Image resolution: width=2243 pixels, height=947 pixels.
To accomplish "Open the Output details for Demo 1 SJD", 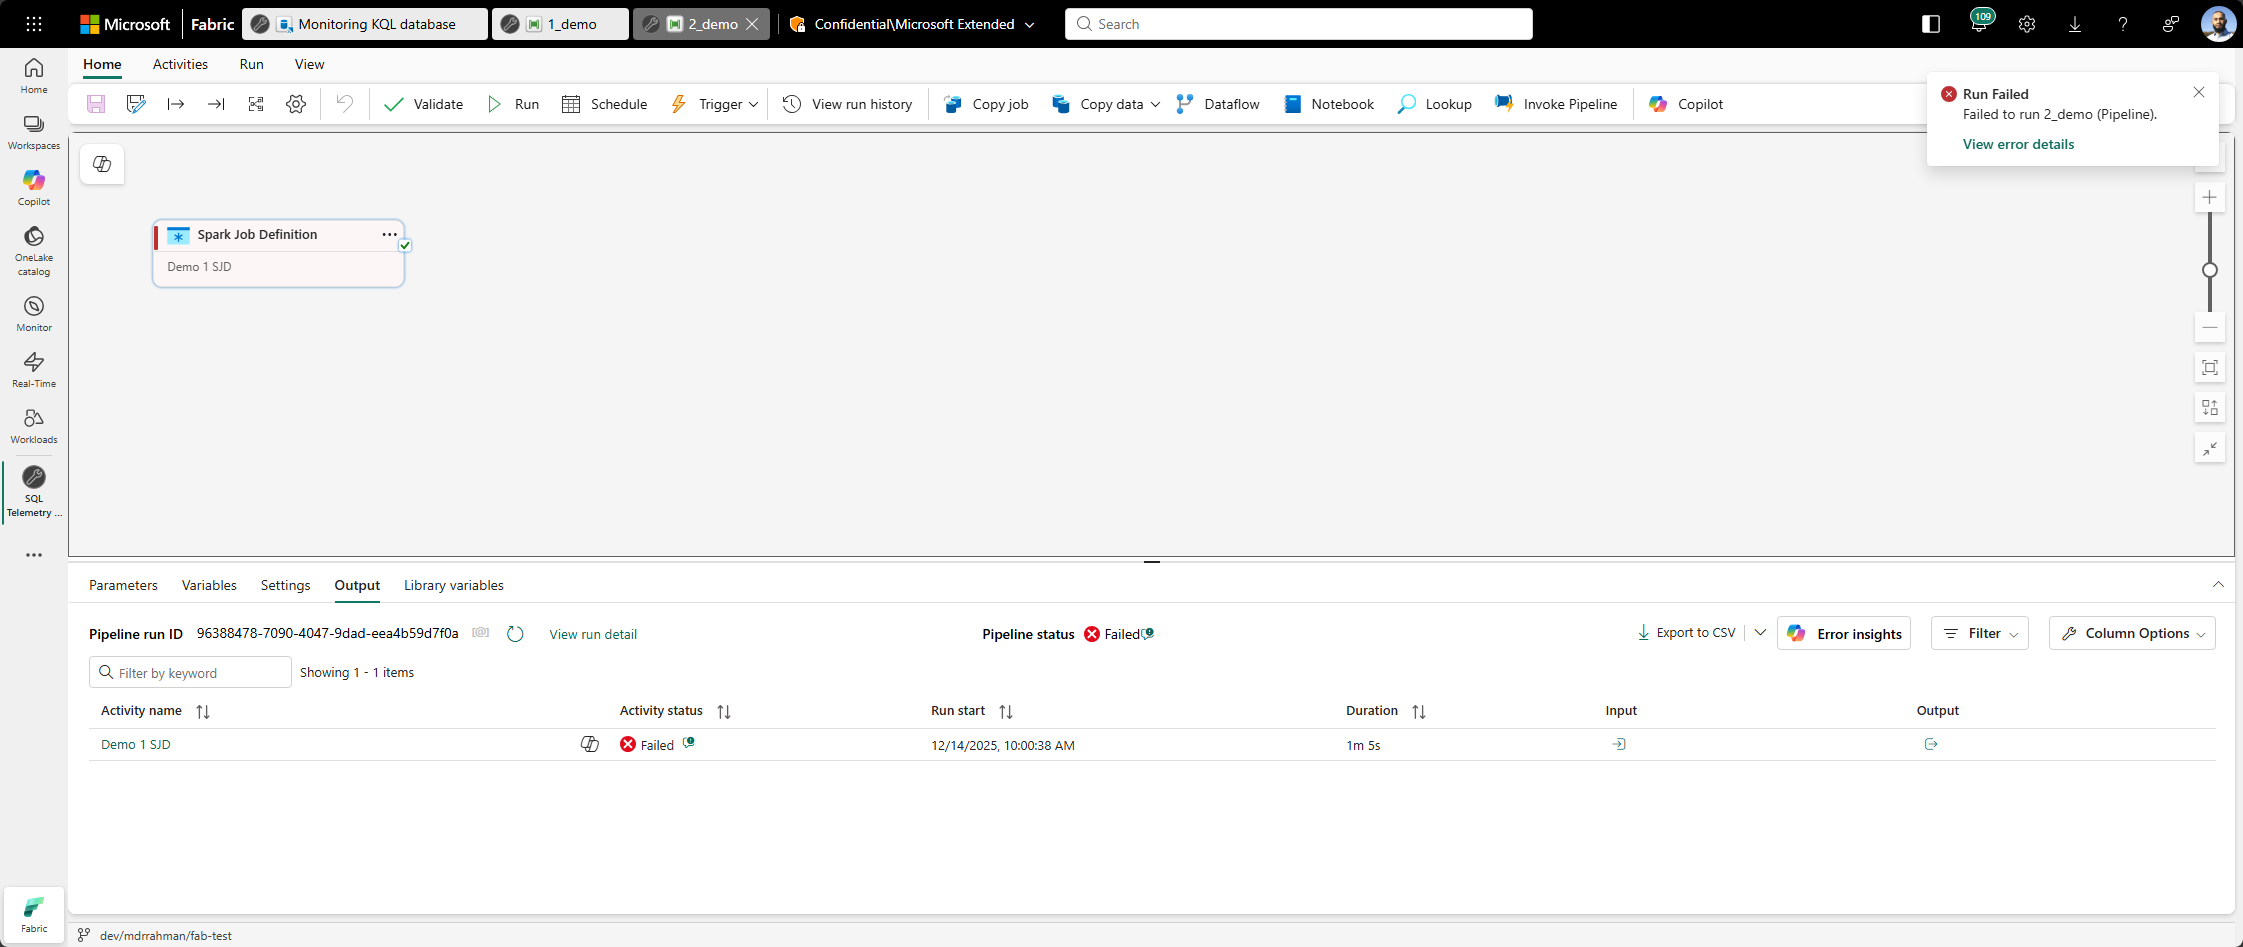I will (x=1931, y=744).
